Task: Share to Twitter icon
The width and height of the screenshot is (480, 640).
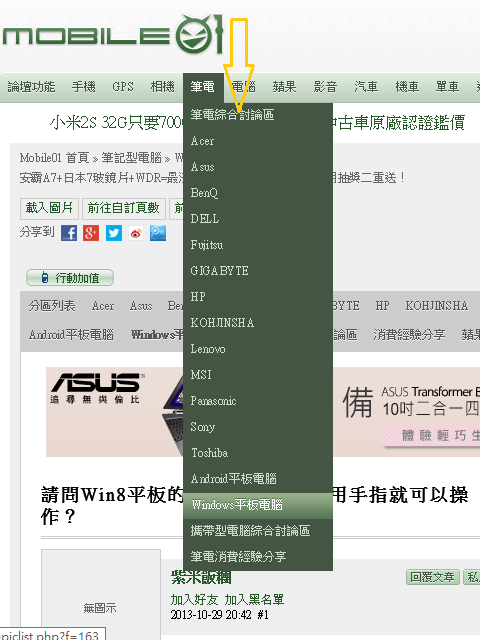Action: [113, 233]
